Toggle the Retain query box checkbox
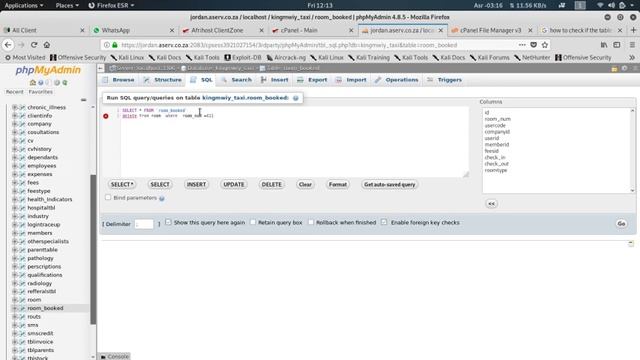 pos(253,222)
